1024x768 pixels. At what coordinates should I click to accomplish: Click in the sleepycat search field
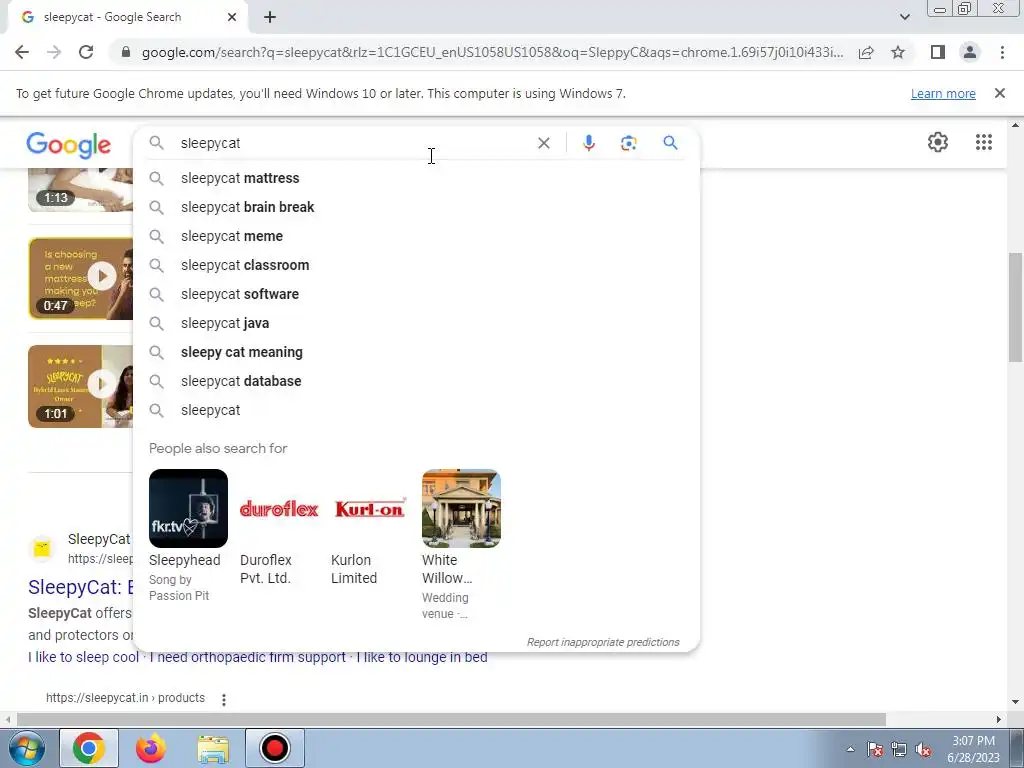[353, 143]
